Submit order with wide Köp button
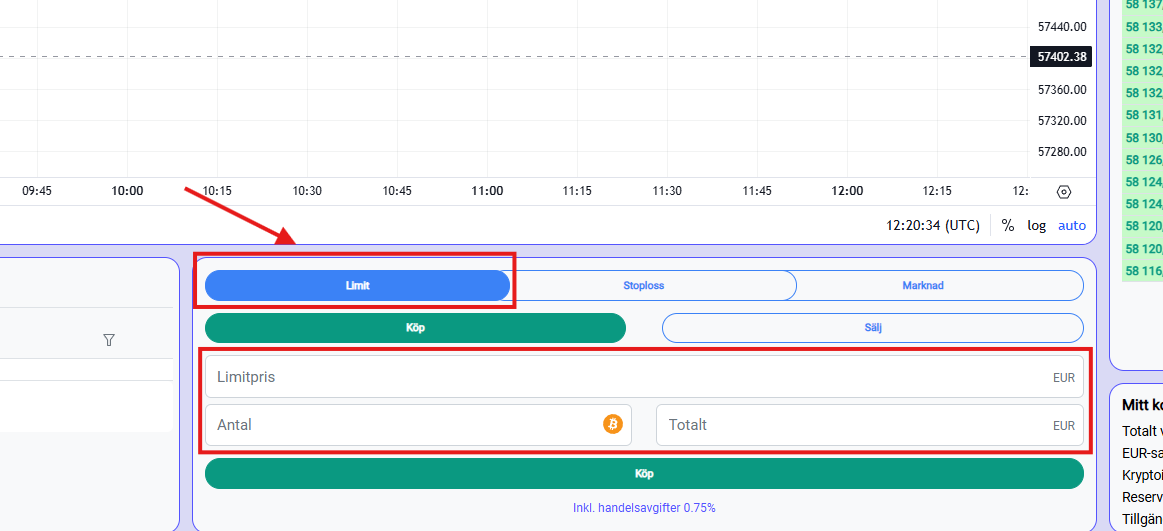 coord(644,473)
